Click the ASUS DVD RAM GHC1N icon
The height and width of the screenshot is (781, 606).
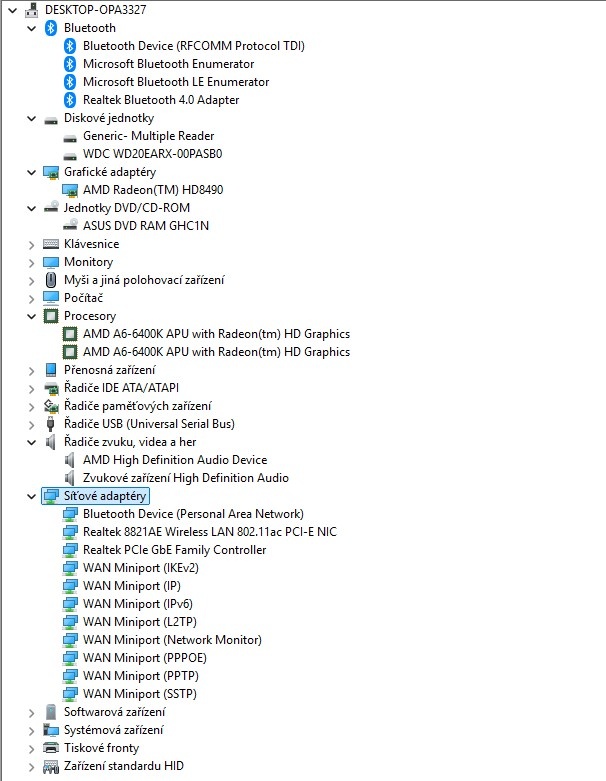coord(70,225)
